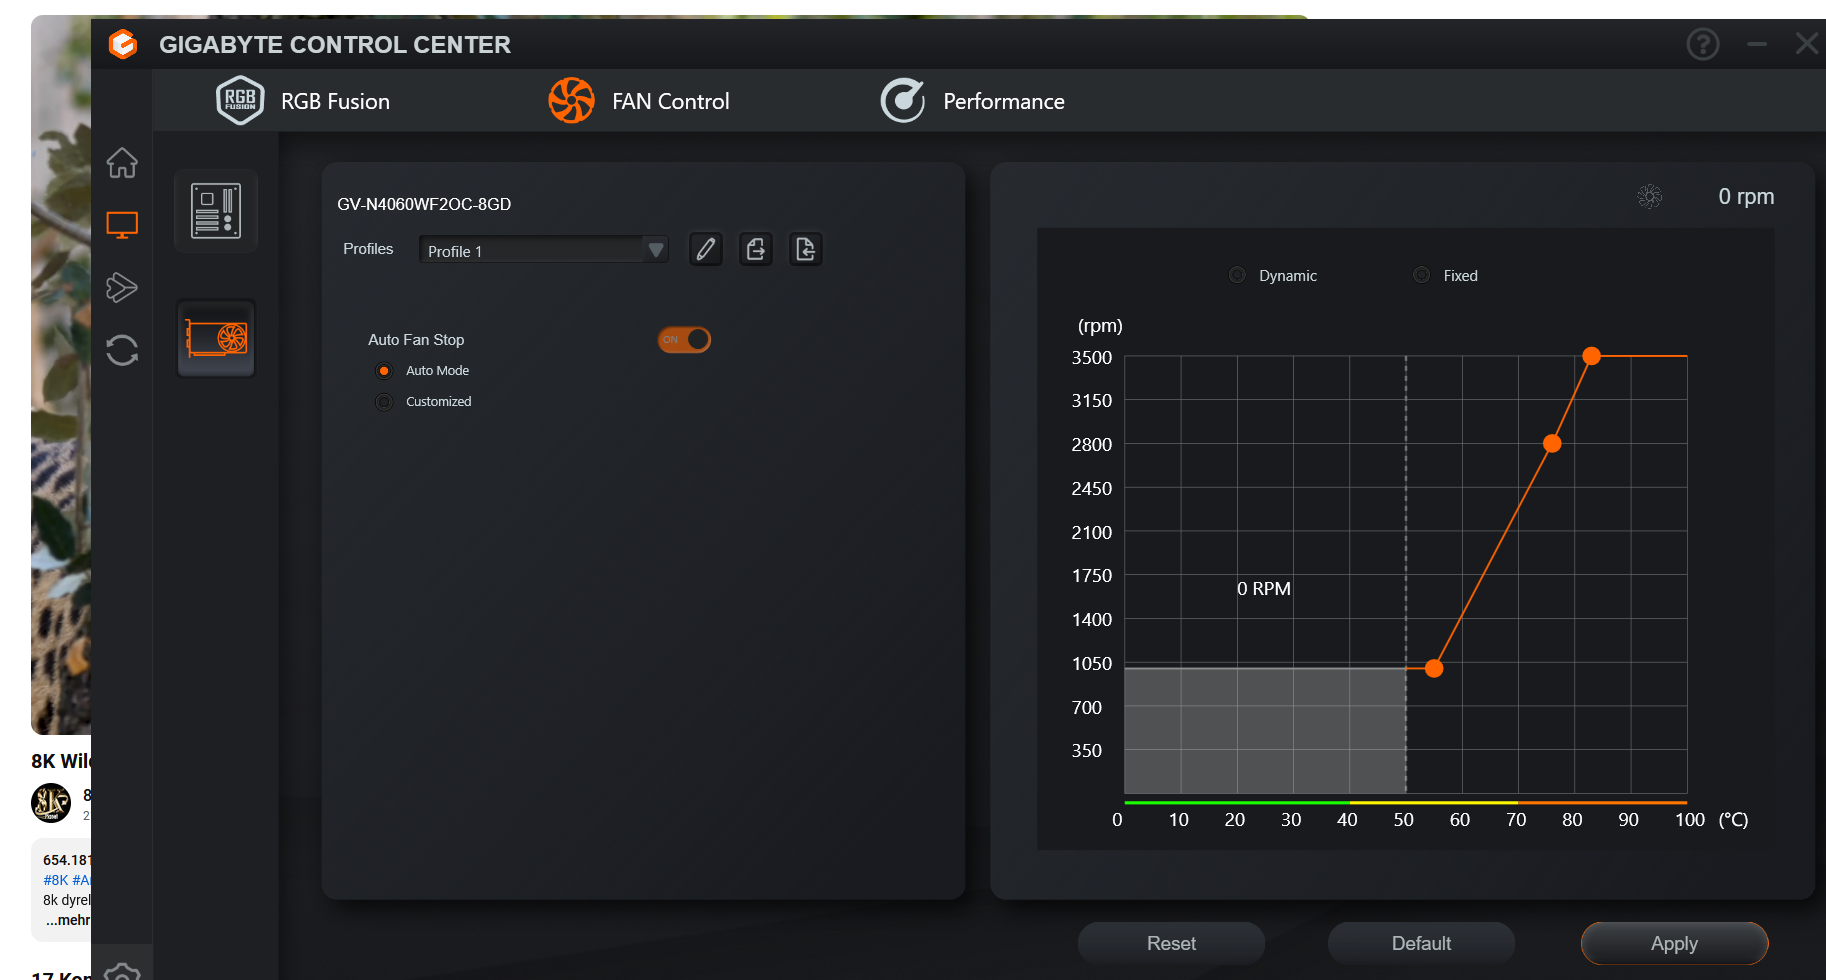
Task: Click the fan speed icon beside 0 rpm
Action: 1650,196
